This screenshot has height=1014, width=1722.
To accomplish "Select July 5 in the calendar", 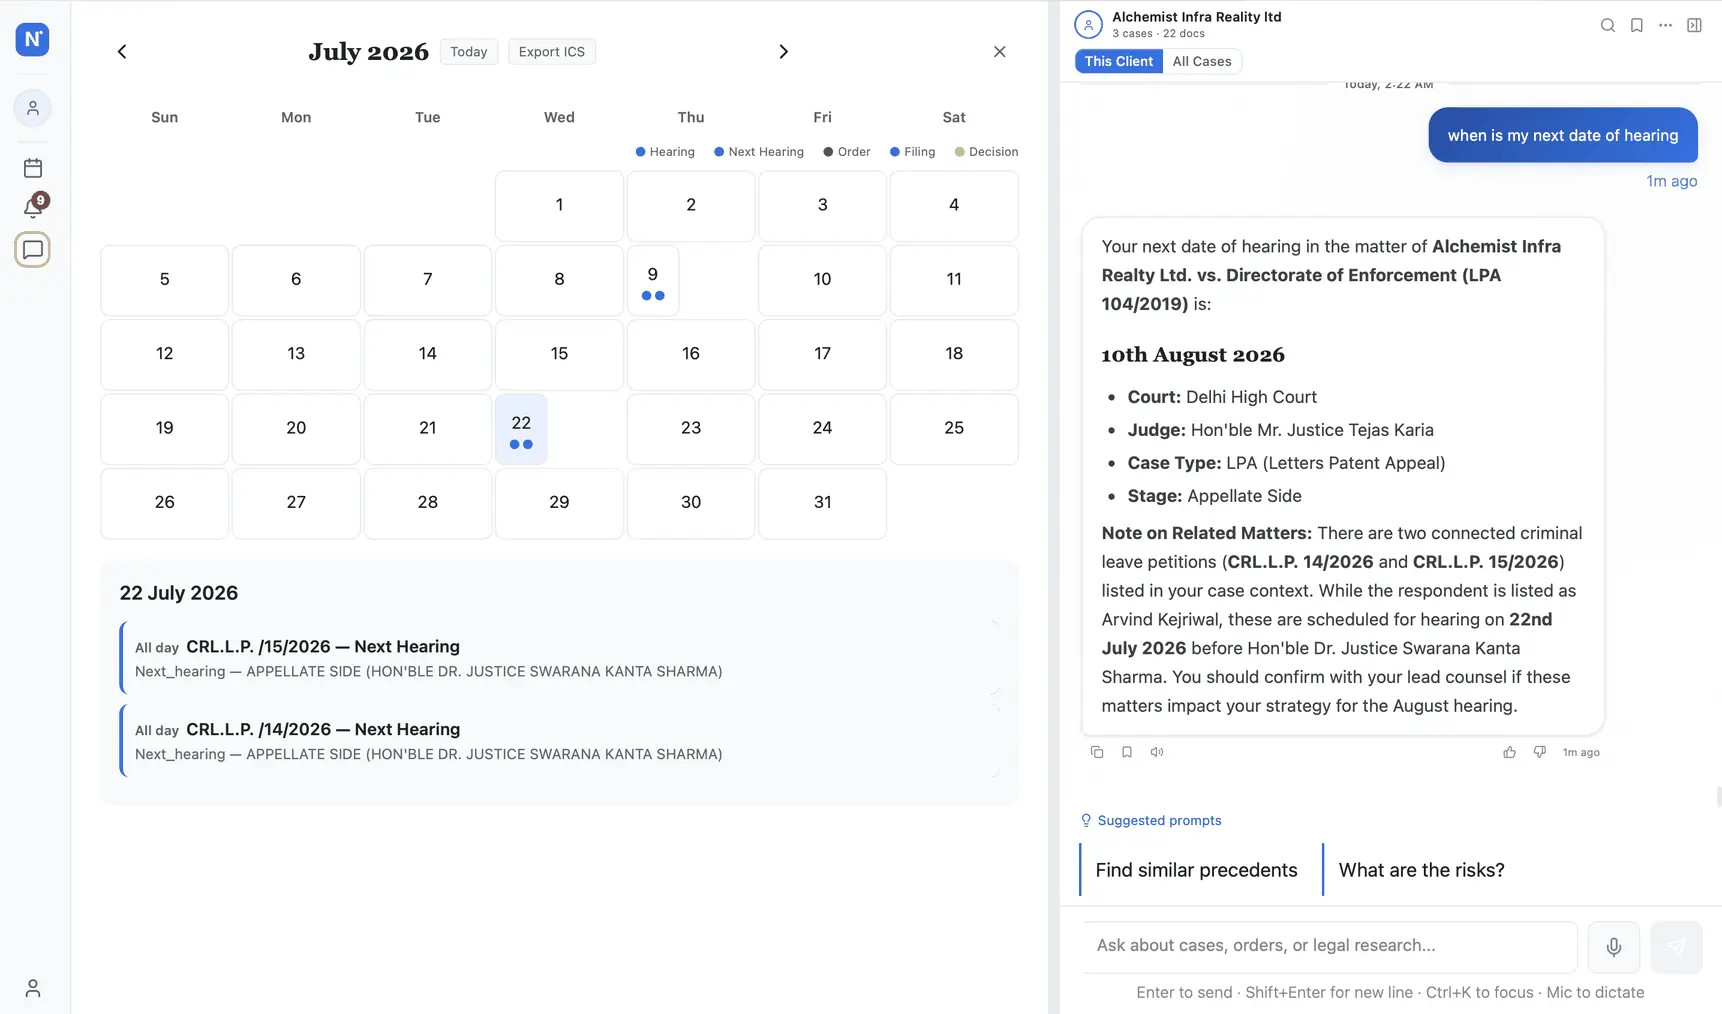I will pyautogui.click(x=164, y=280).
